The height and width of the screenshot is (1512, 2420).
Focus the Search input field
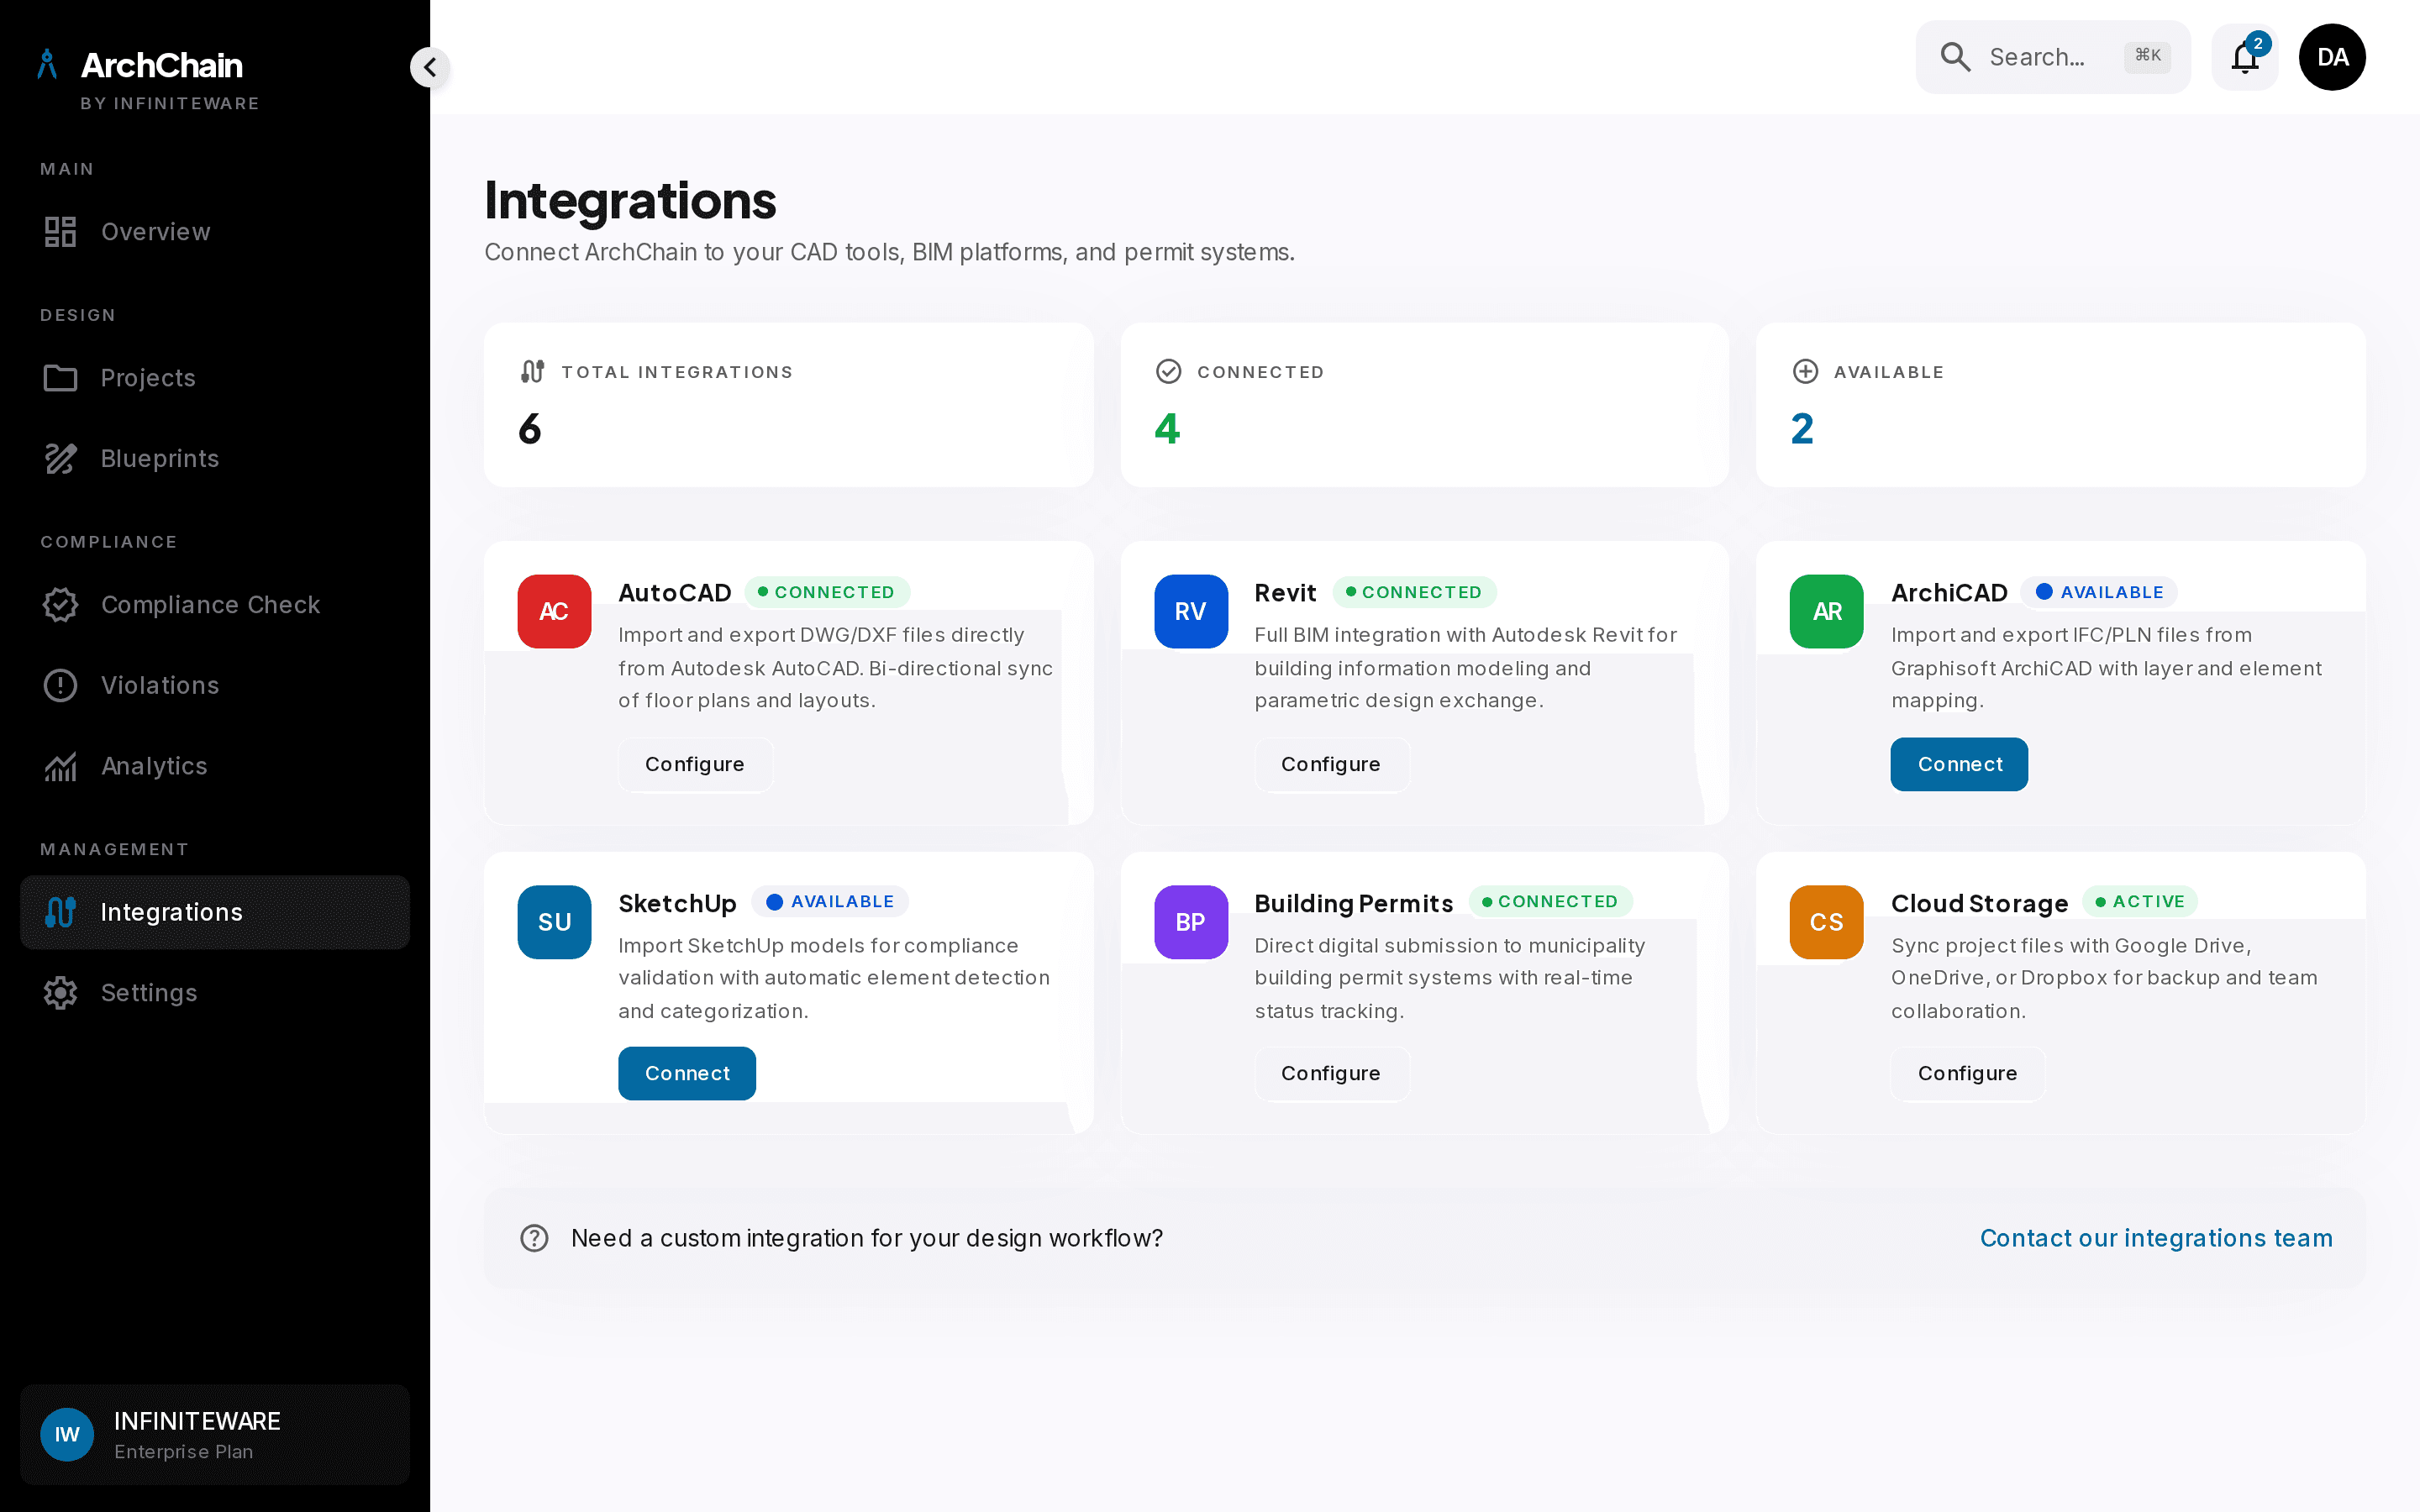[2052, 57]
